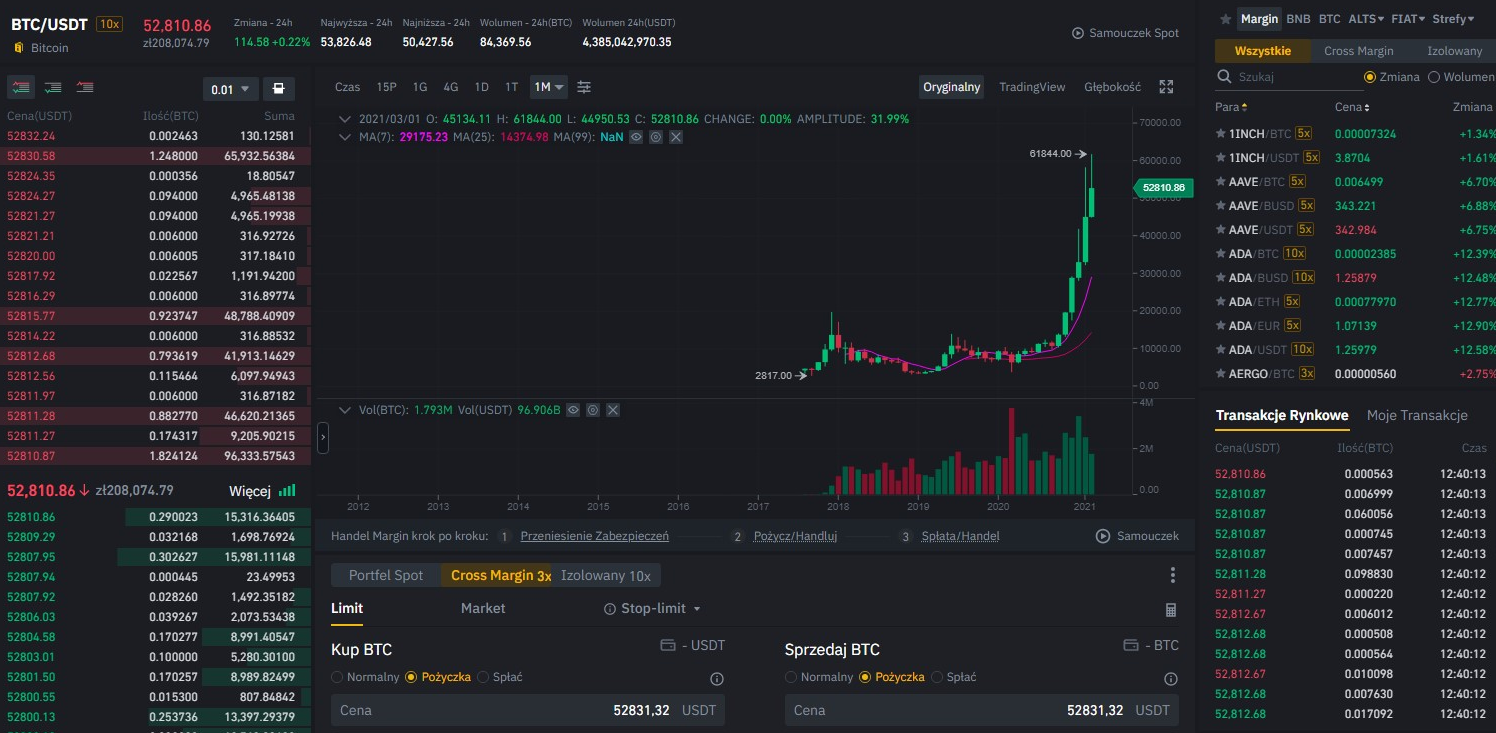Open the MA indicator settings
This screenshot has width=1496, height=733.
pos(655,136)
